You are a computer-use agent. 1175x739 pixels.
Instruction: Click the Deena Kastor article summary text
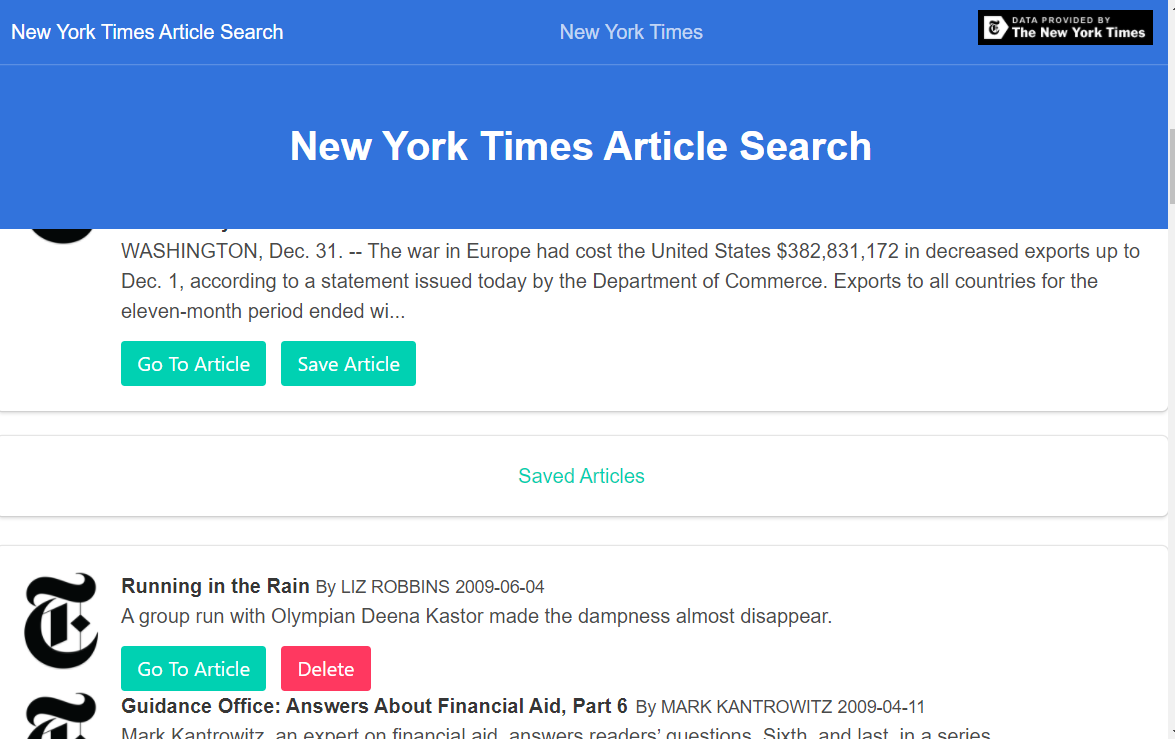click(477, 616)
